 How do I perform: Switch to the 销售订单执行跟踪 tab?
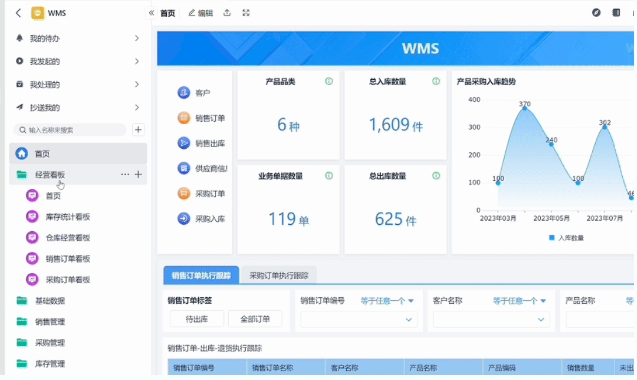point(201,276)
